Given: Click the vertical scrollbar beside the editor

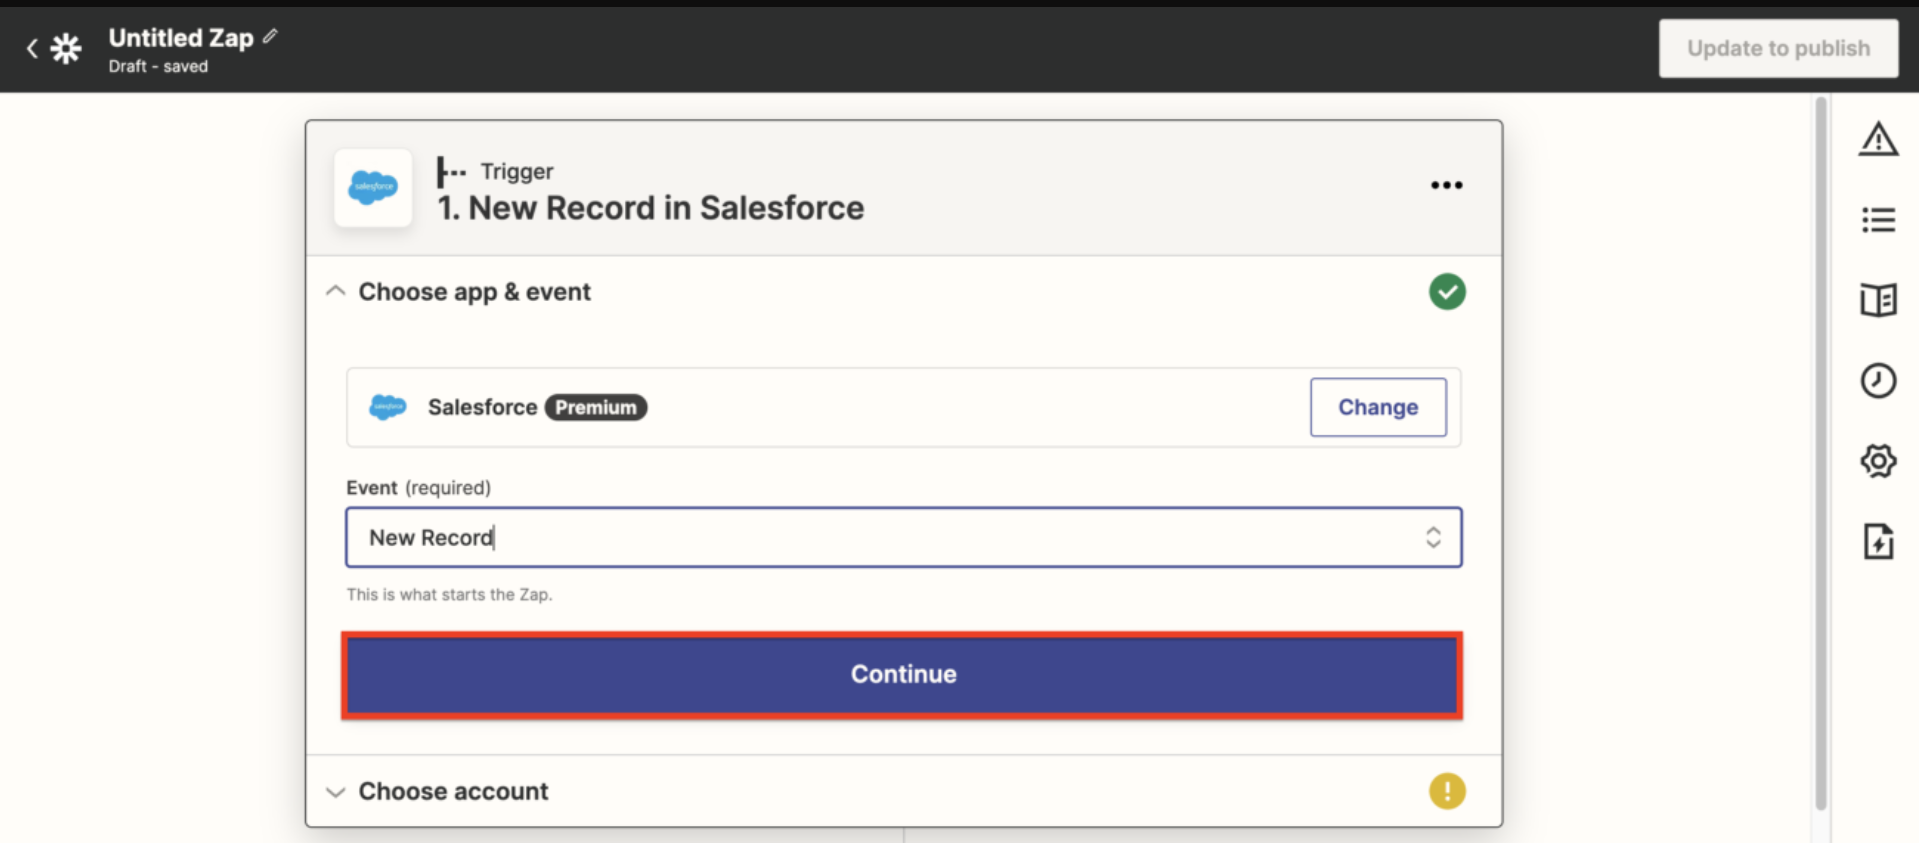Looking at the screenshot, I should coord(1821,454).
